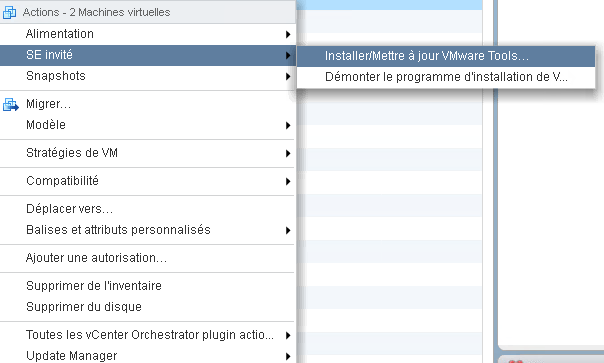Choose Démonter le programme d'installation entry
604x363 pixels.
click(446, 77)
